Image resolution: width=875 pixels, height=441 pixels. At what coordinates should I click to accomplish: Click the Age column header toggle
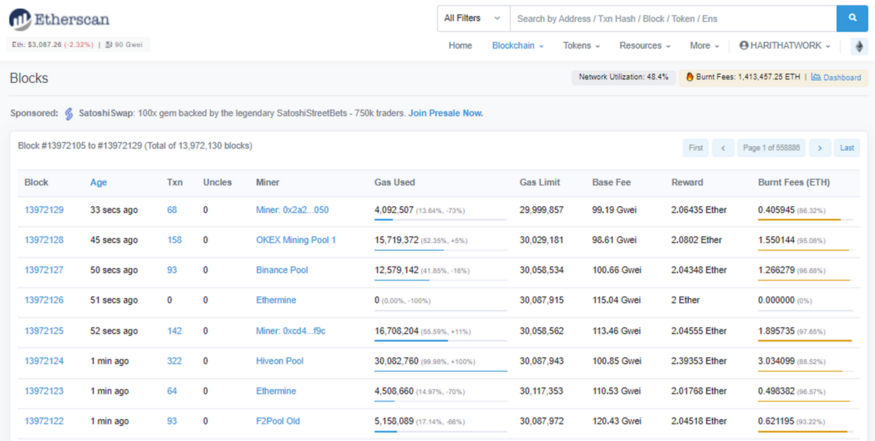click(99, 183)
